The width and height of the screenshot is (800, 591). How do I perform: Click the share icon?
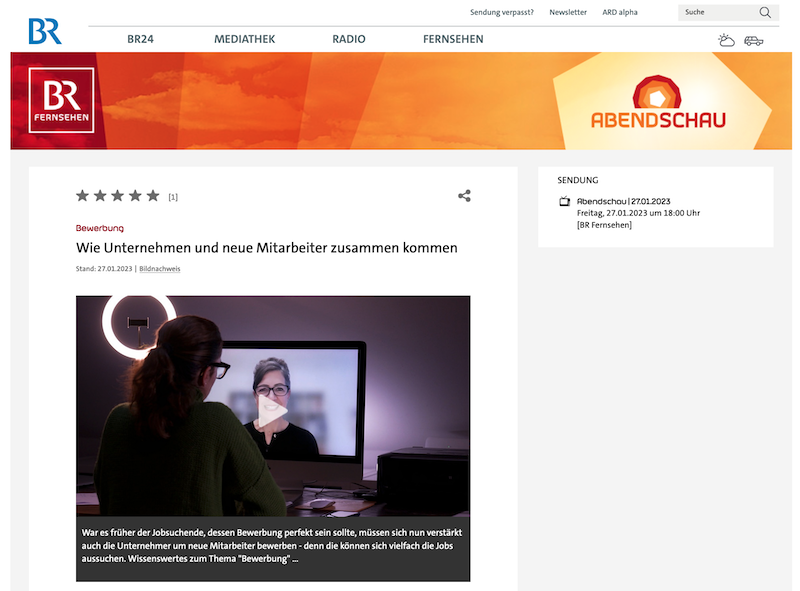[464, 196]
